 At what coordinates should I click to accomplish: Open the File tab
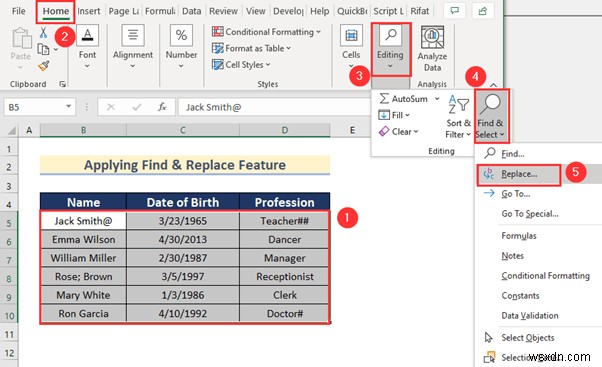click(18, 11)
